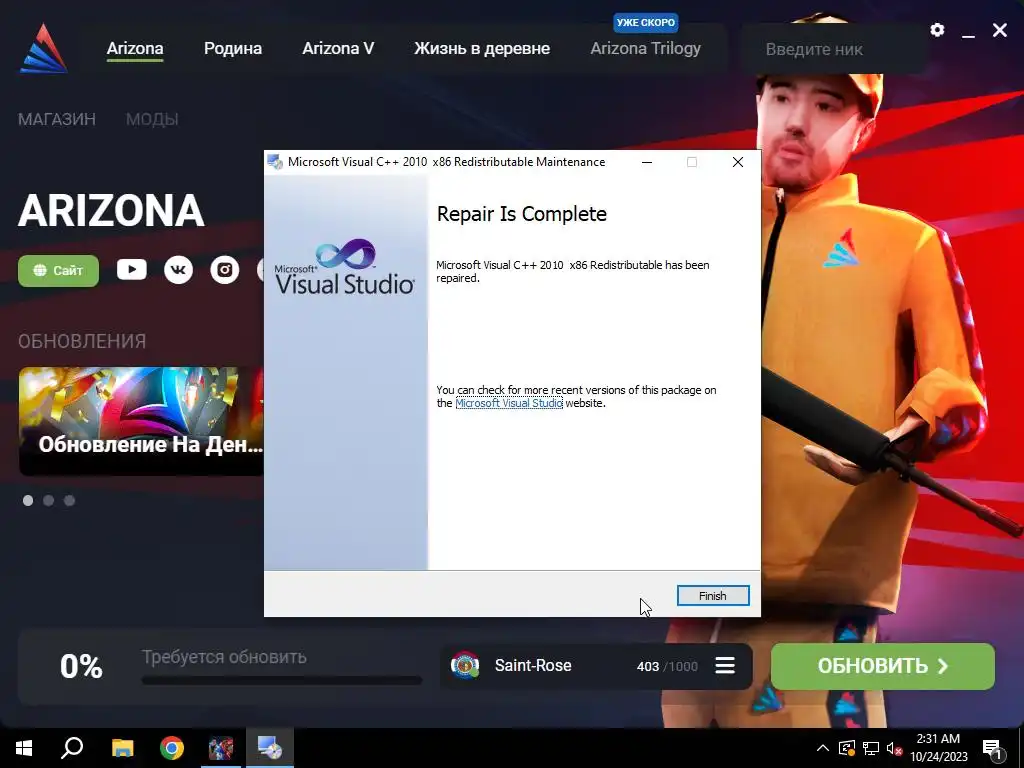Click the taskbar clock showing 2:31 AM

click(x=938, y=748)
